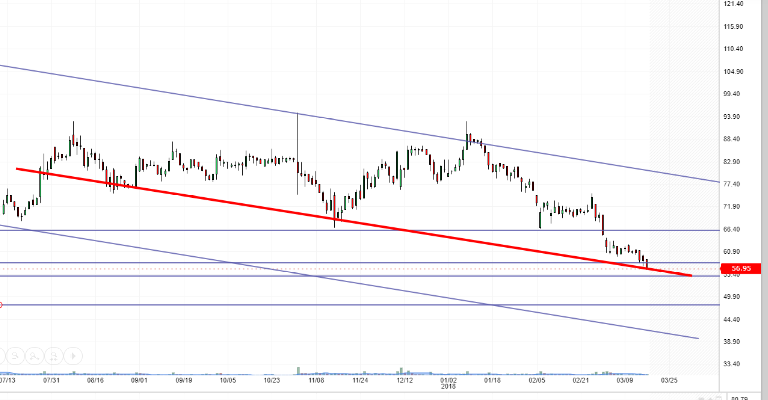Click the 115.90 price axis label
768x400 pixels.
point(733,26)
